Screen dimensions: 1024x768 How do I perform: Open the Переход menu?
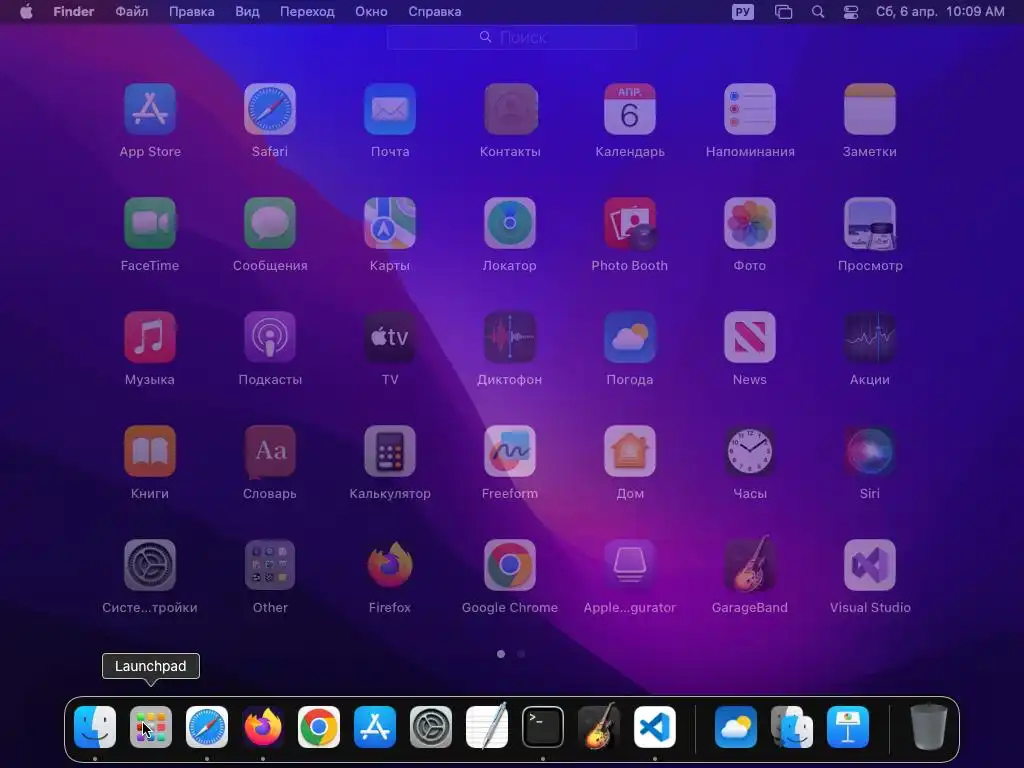tap(307, 11)
